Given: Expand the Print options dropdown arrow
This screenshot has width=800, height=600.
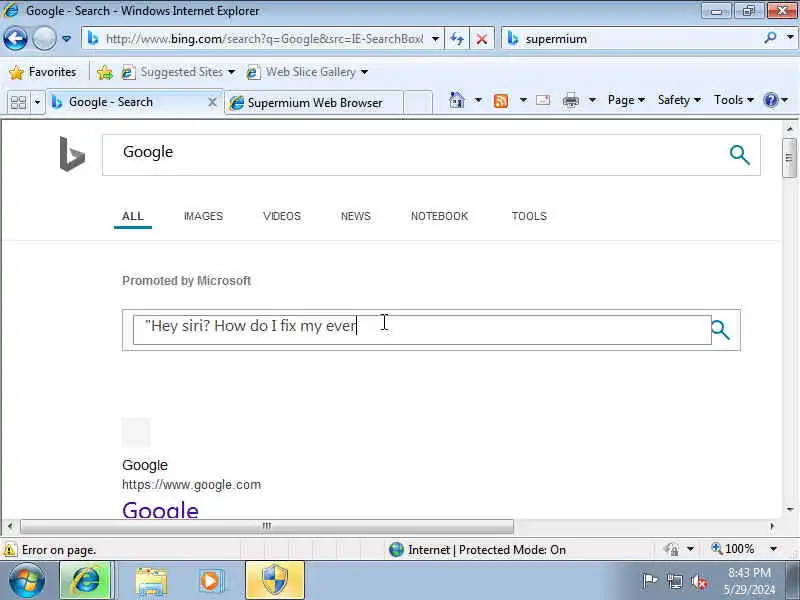Looking at the screenshot, I should pos(592,100).
